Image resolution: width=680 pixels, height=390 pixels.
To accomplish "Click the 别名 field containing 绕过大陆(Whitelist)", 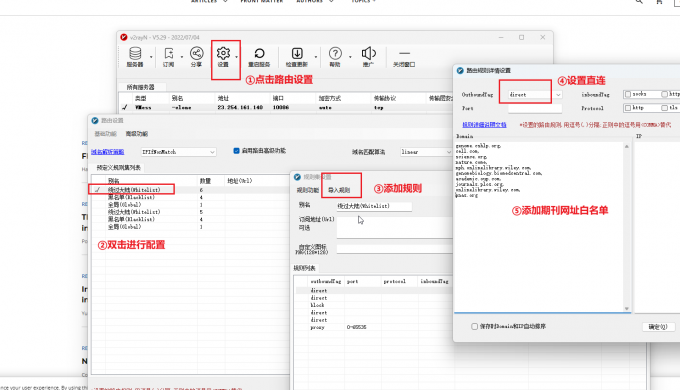I will 374,206.
